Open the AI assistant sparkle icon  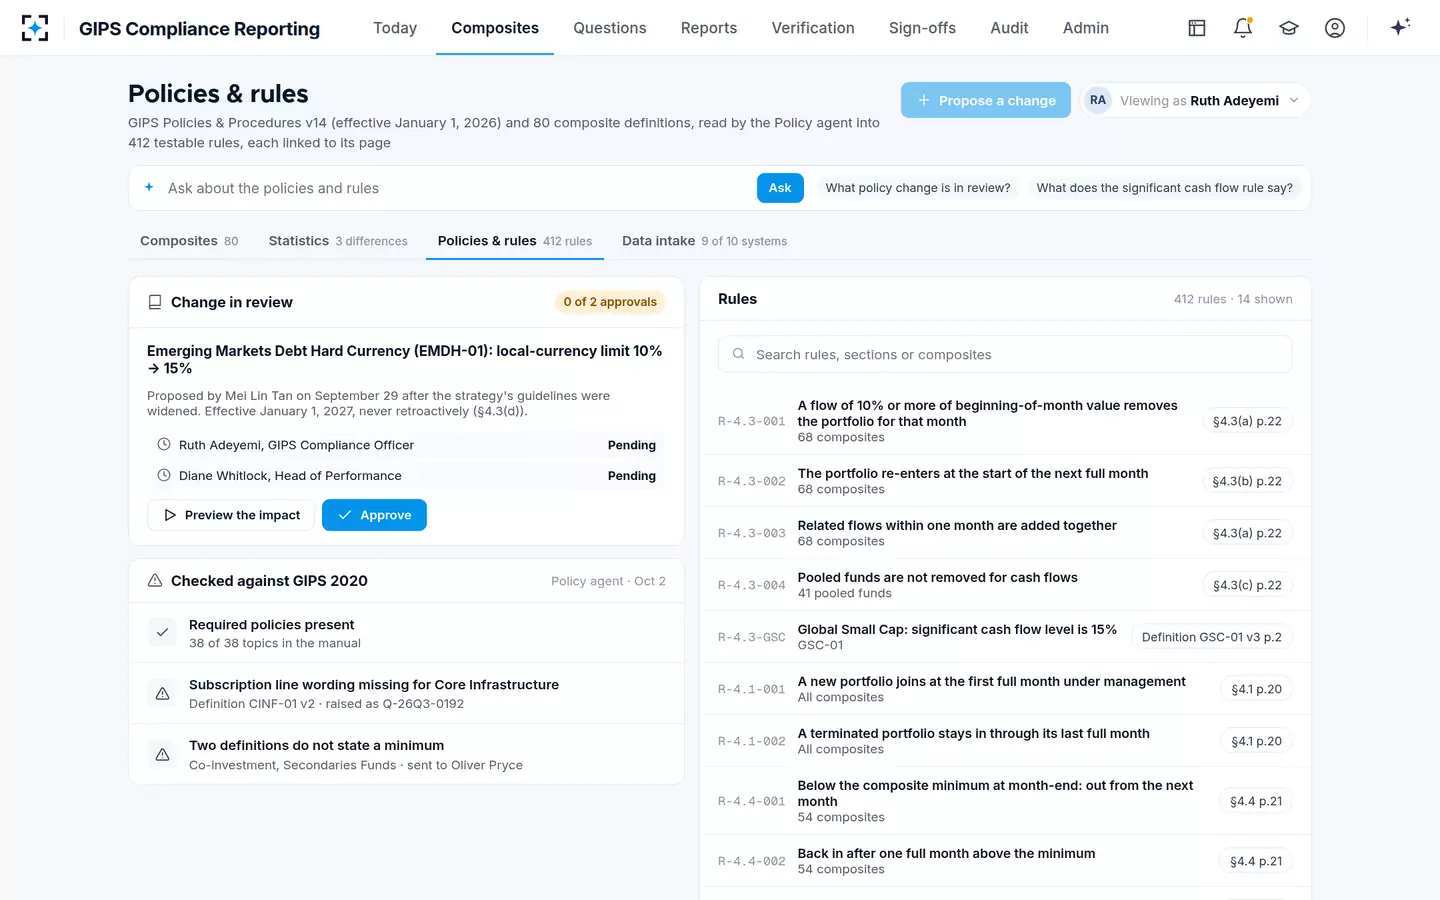pos(1400,27)
